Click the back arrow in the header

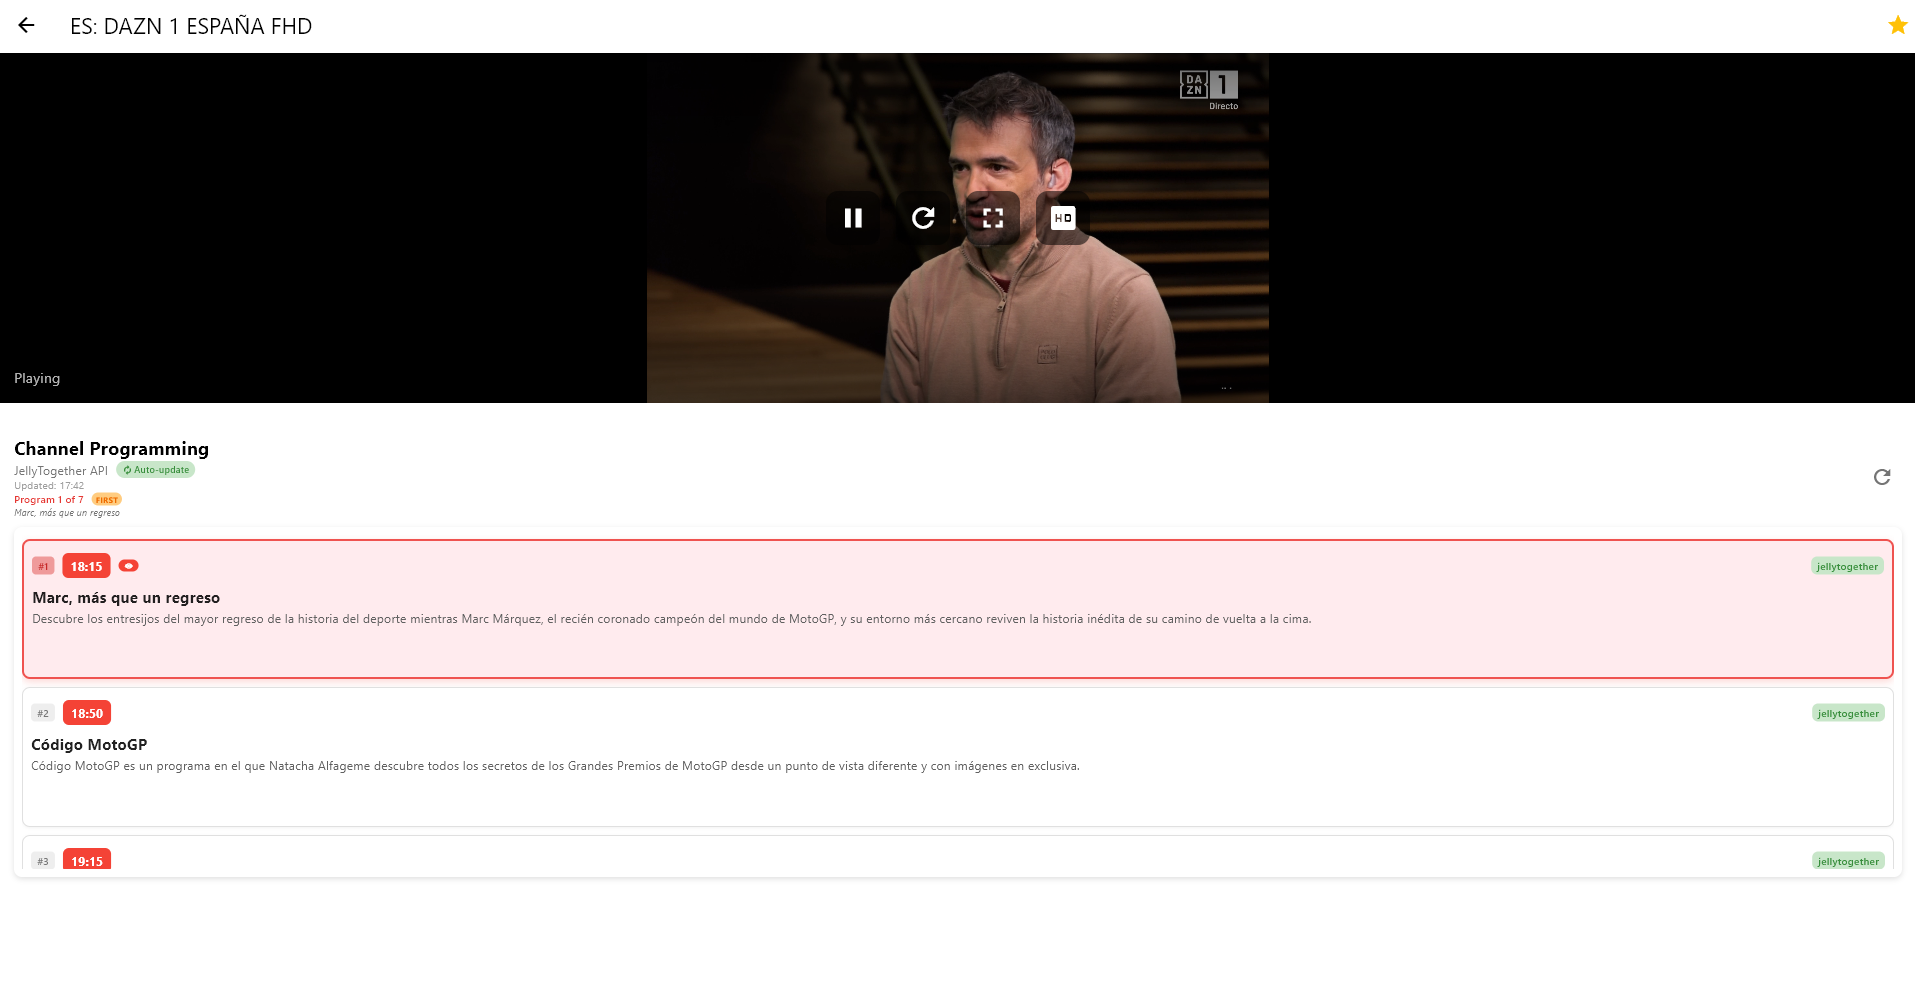[x=26, y=25]
